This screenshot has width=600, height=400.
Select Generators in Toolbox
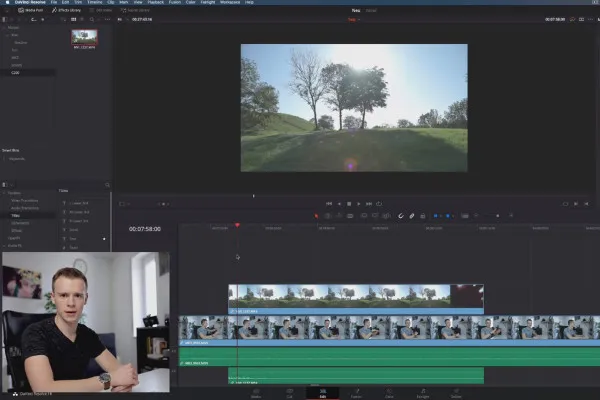point(20,223)
